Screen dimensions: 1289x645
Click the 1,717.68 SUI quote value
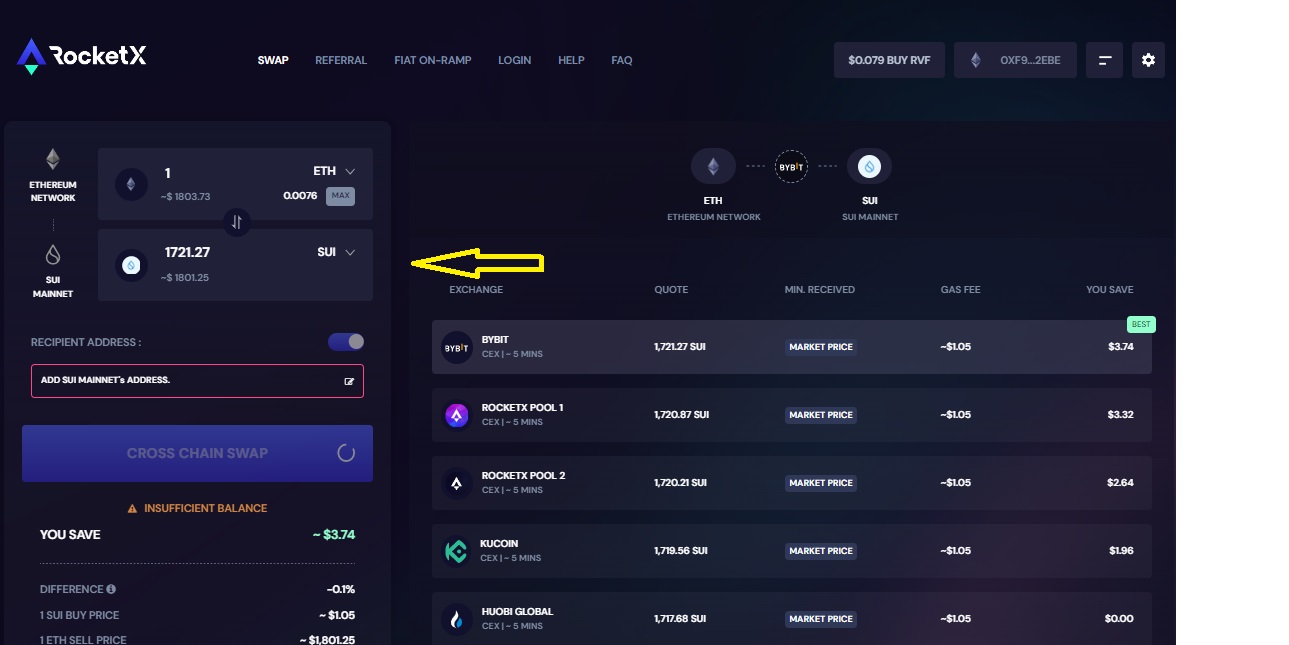tap(681, 619)
